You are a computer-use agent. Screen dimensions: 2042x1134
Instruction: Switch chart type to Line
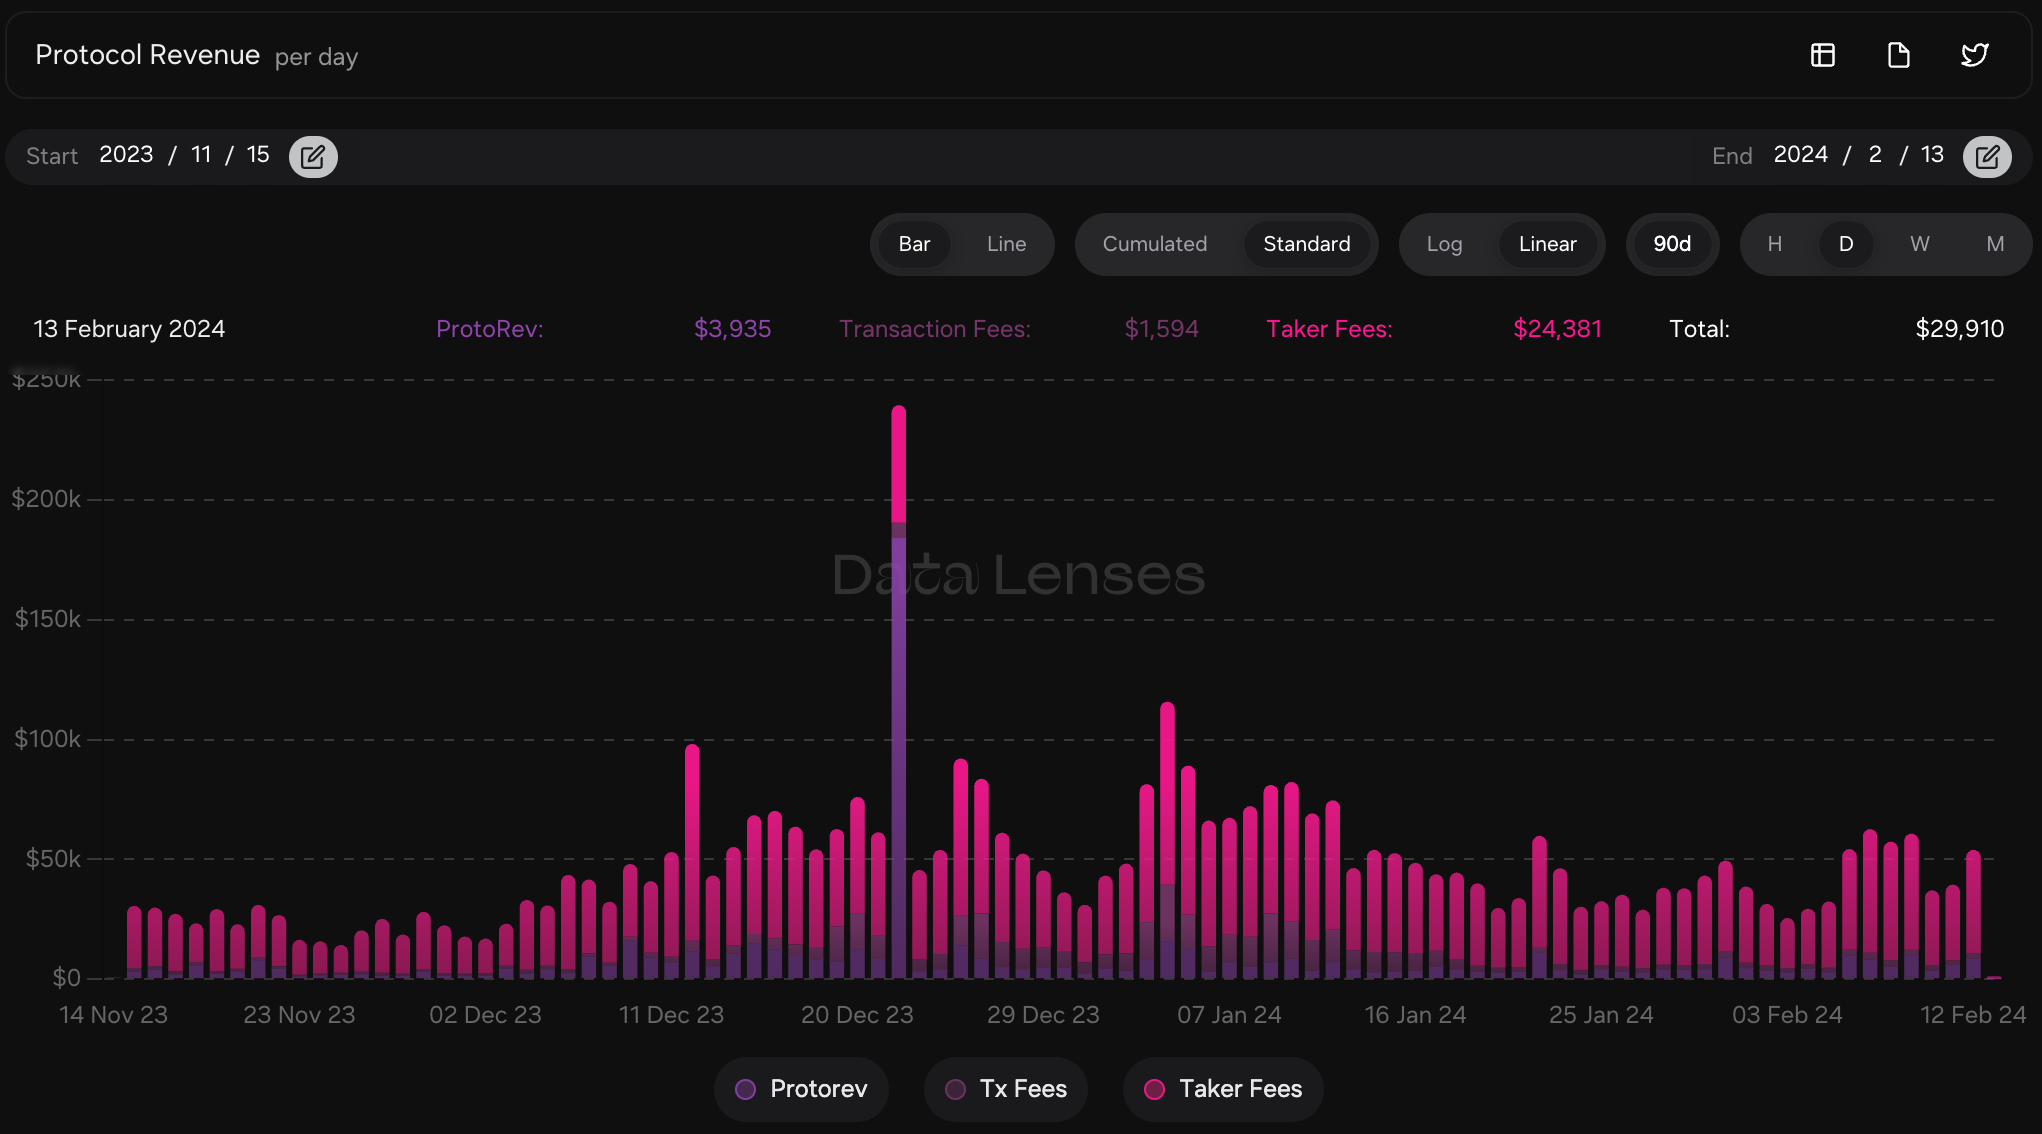pyautogui.click(x=1006, y=244)
